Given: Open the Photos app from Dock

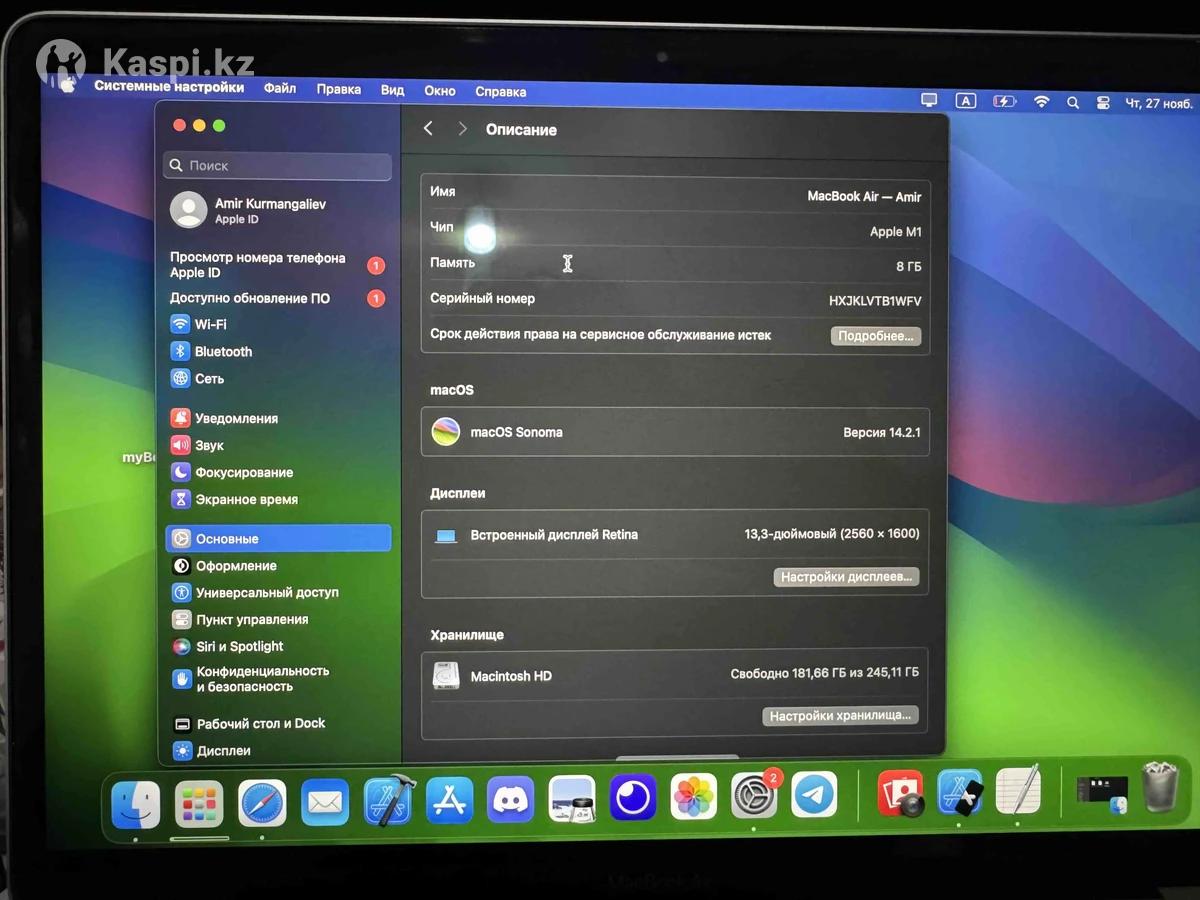Looking at the screenshot, I should coord(693,797).
